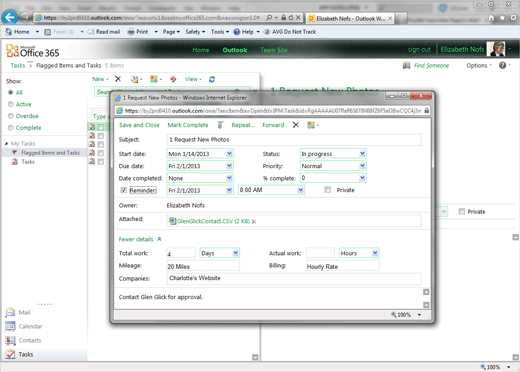The height and width of the screenshot is (372, 520).
Task: Switch to Team Site tab
Action: click(274, 50)
